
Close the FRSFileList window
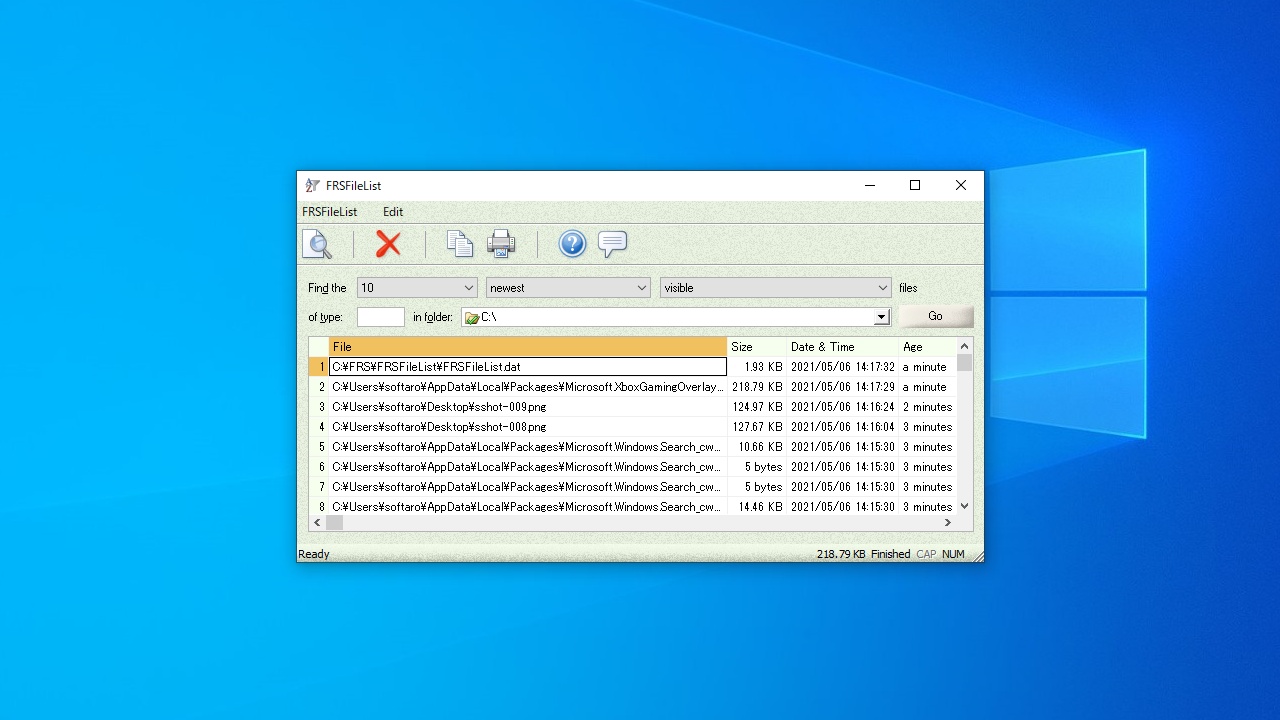point(961,185)
